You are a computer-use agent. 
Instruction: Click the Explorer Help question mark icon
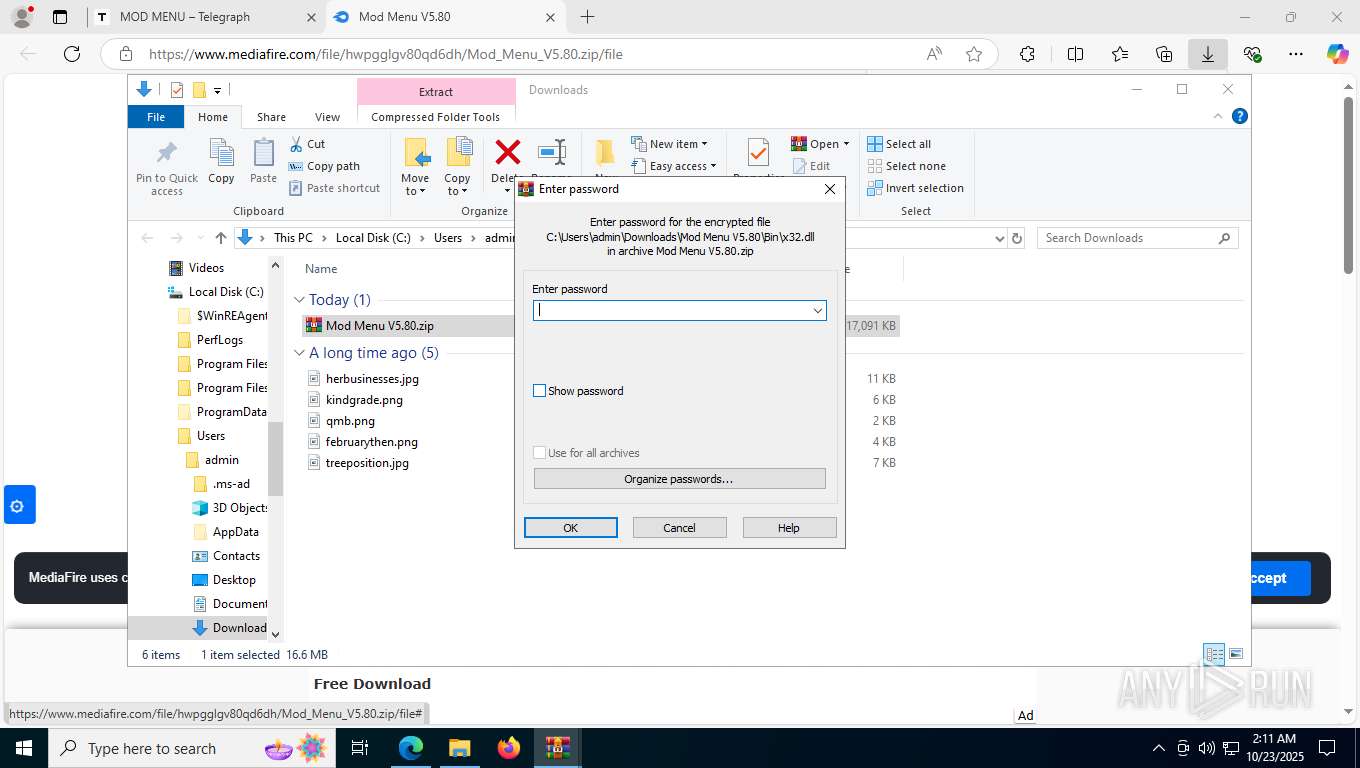(1240, 116)
